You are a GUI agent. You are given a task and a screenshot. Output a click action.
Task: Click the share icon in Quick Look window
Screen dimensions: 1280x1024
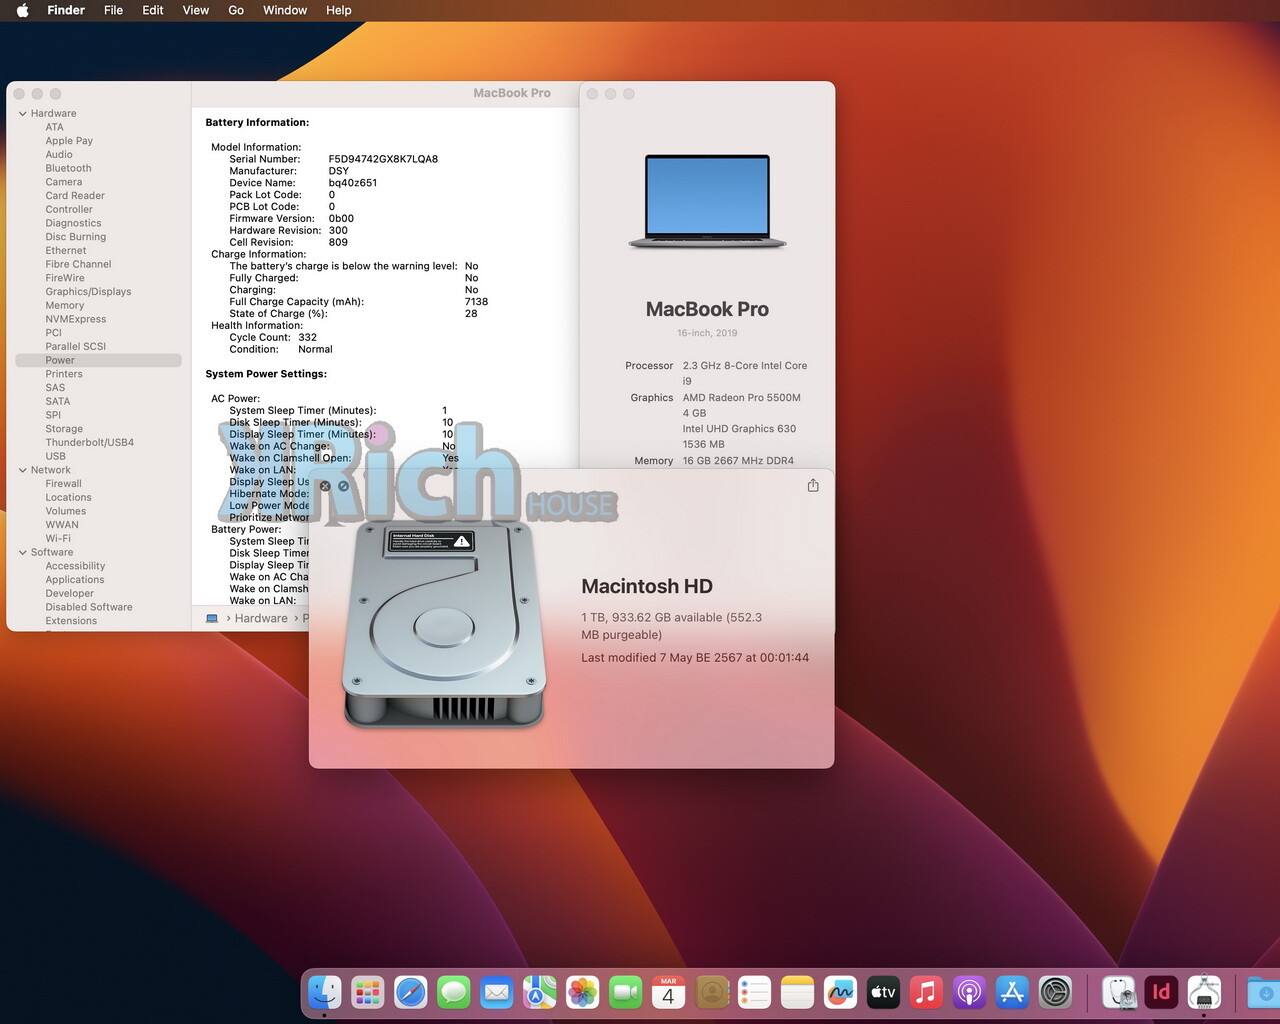pyautogui.click(x=813, y=485)
